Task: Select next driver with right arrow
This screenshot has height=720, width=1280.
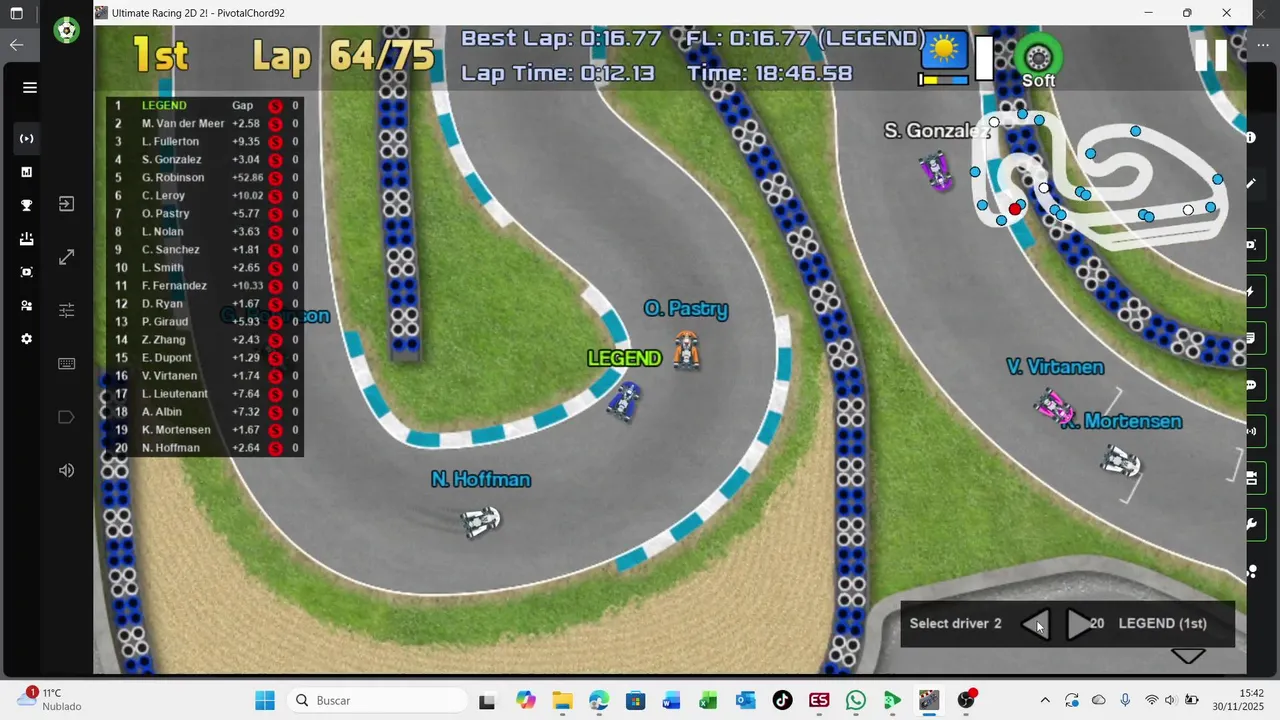Action: pos(1077,623)
